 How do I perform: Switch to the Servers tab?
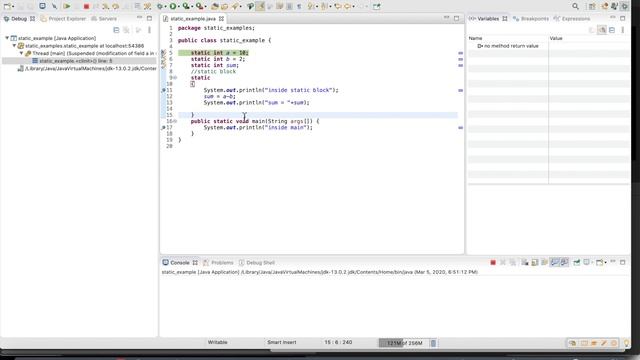104,19
